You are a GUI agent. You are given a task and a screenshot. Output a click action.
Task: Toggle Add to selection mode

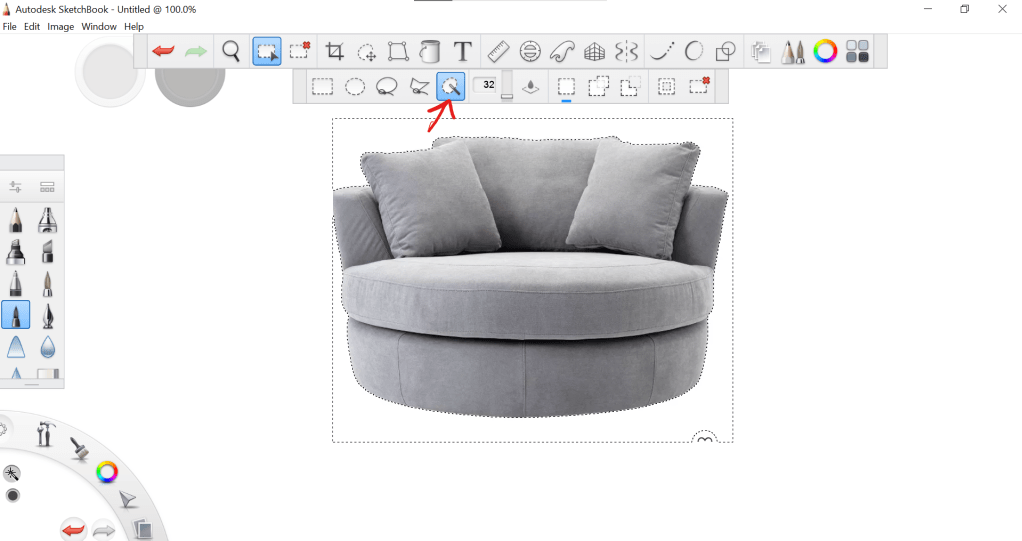click(598, 86)
